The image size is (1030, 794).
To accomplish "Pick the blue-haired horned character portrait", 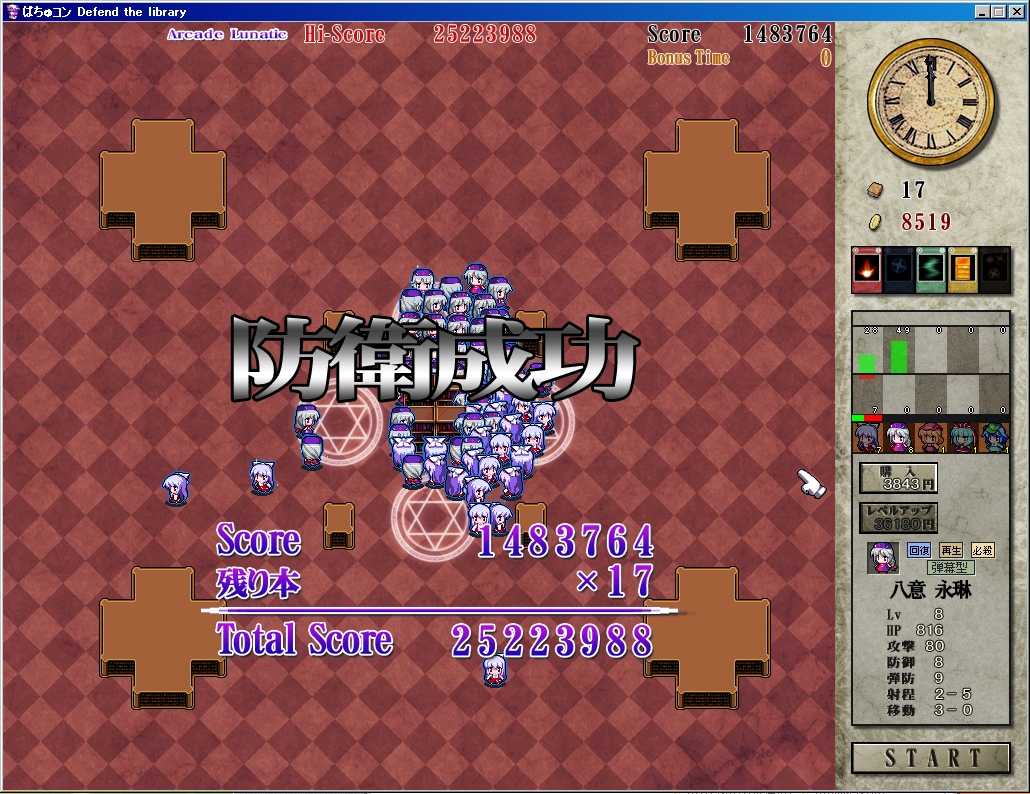I will click(866, 438).
